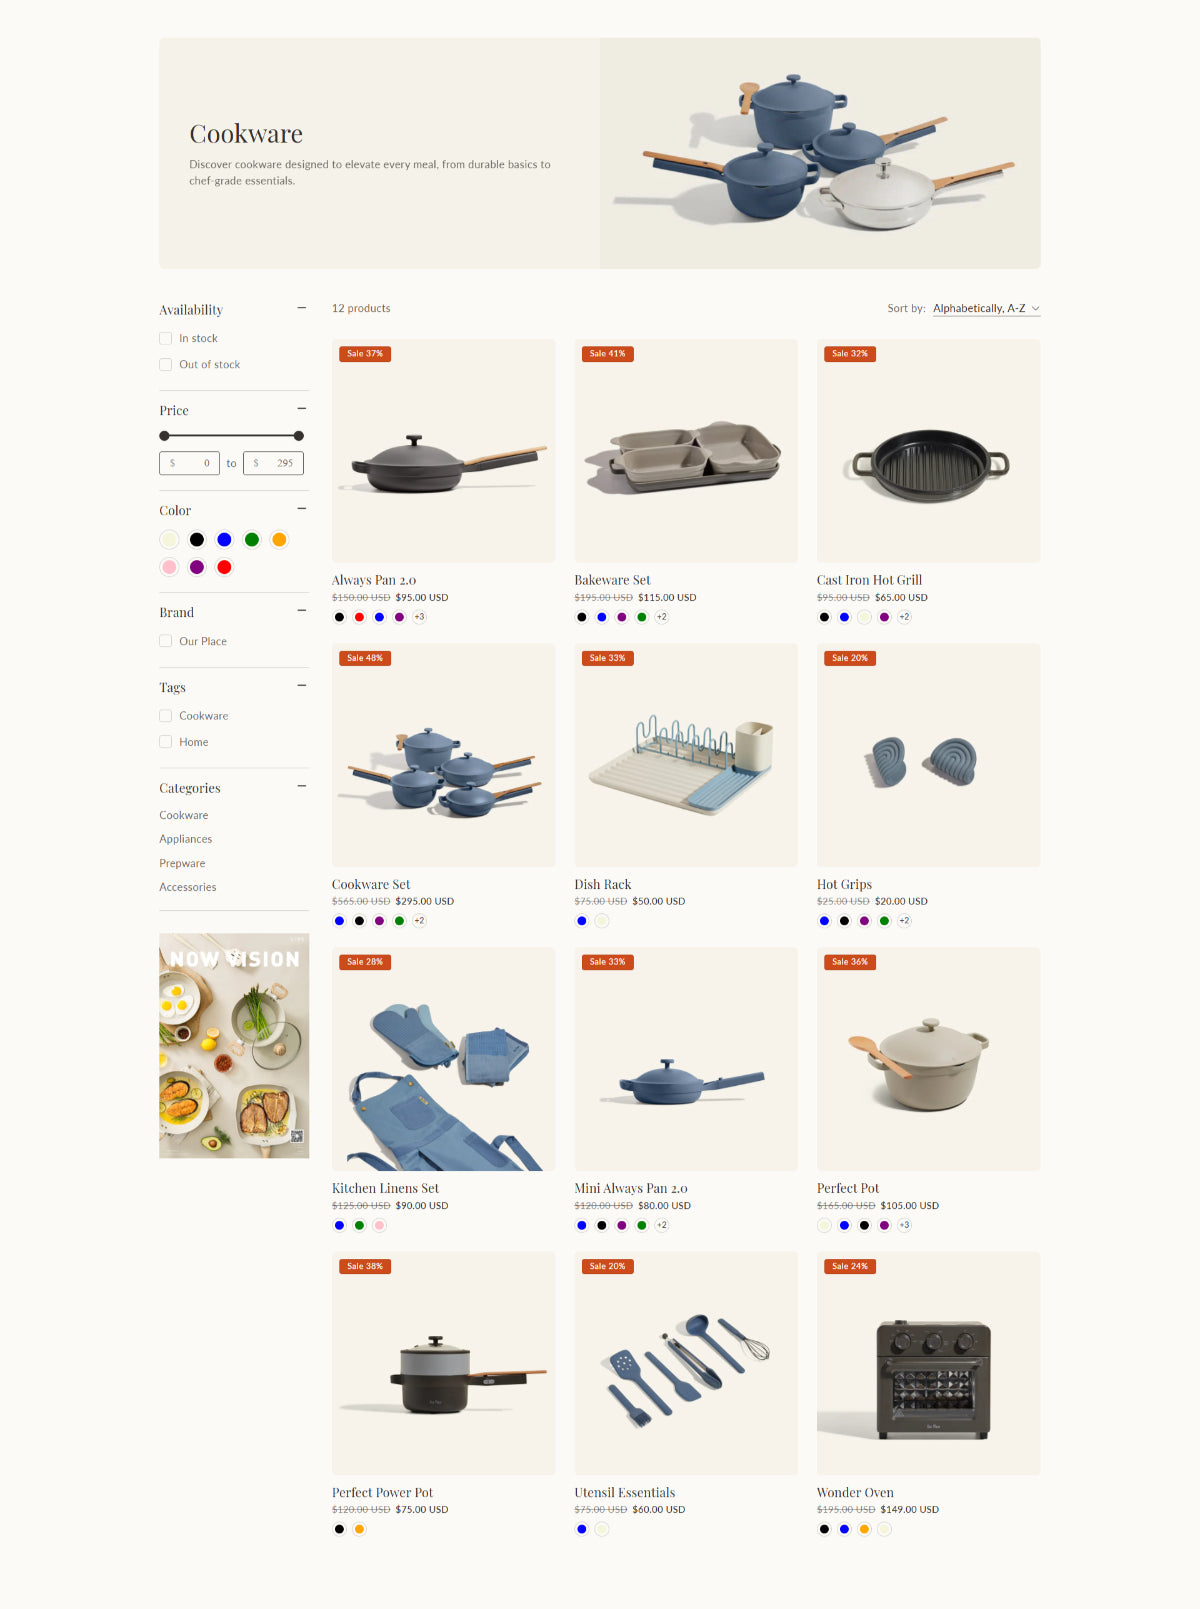Click the +2 colors badge under Hot Grips
This screenshot has height=1609, width=1200.
[x=904, y=921]
